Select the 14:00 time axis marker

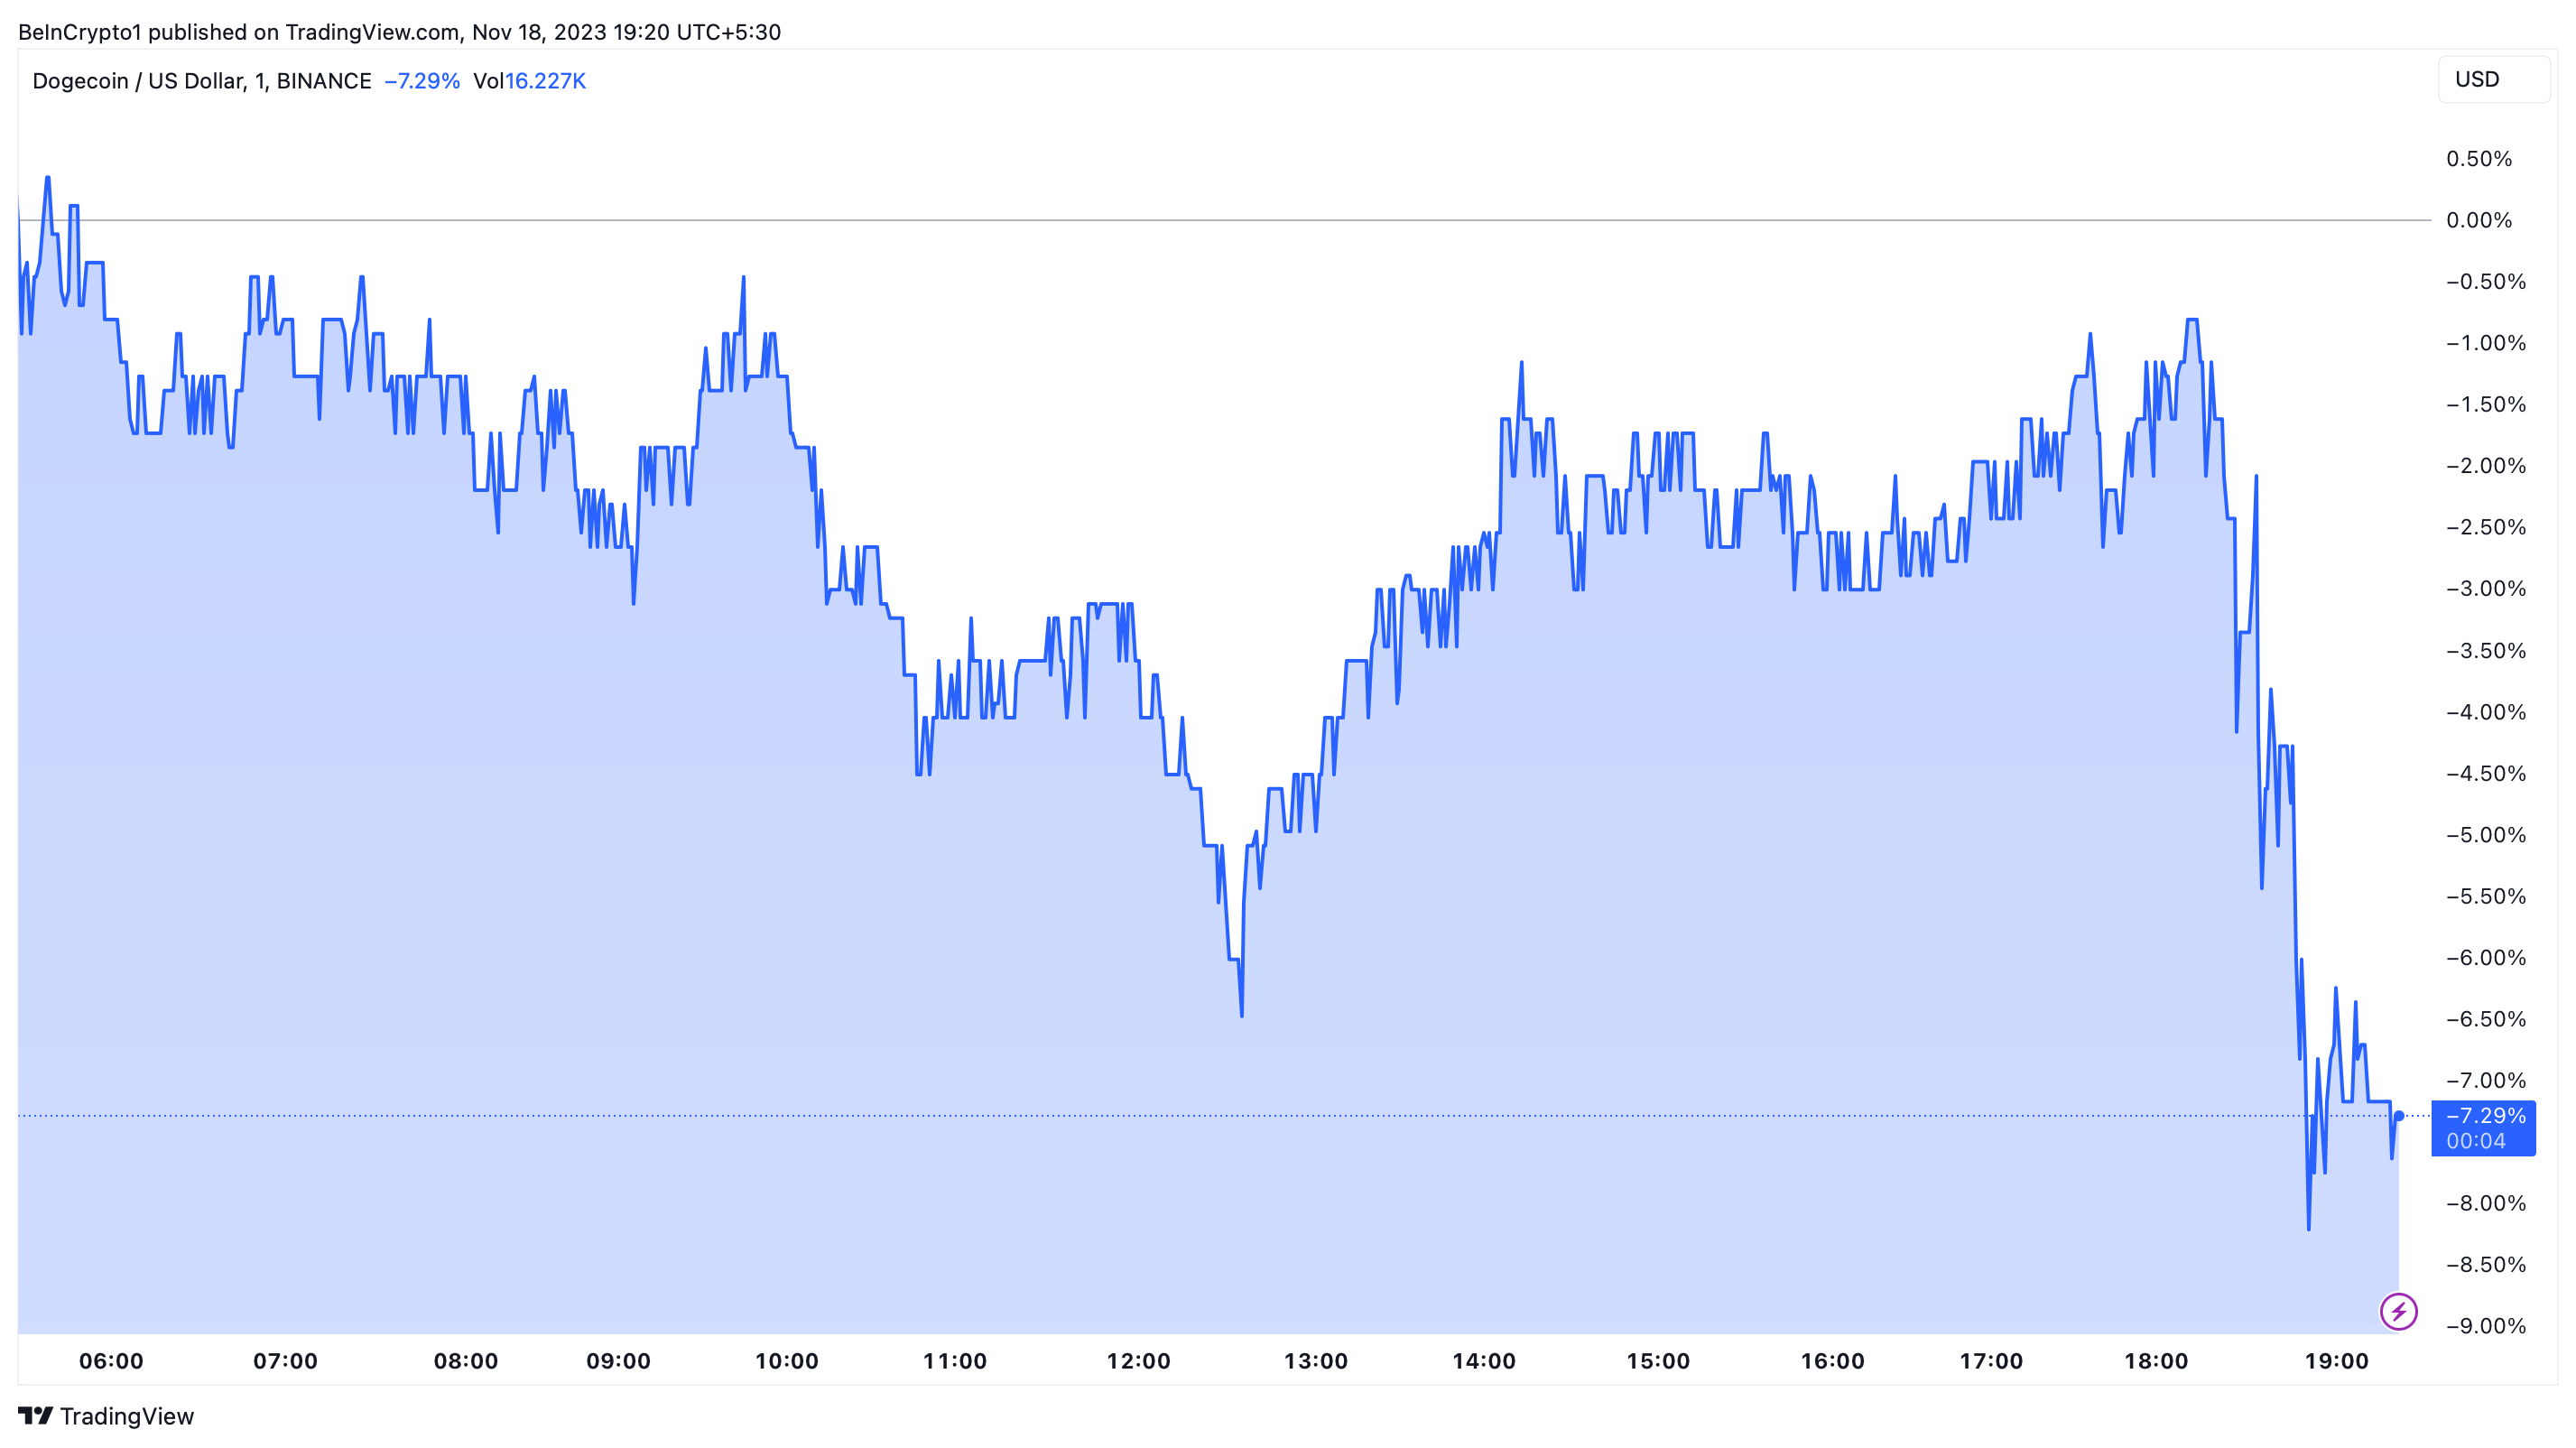click(1484, 1361)
